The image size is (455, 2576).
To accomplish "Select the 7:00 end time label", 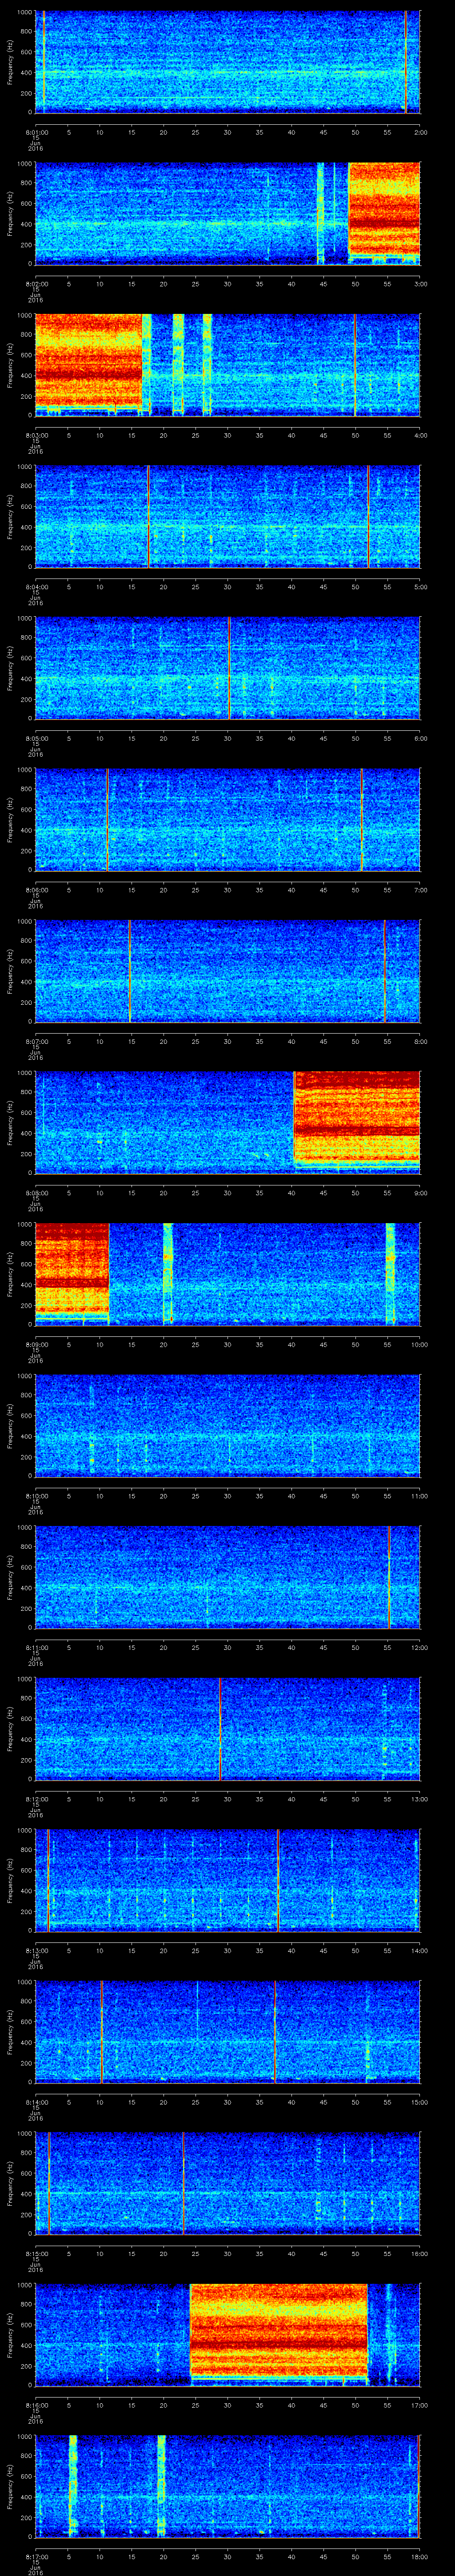I will (421, 890).
